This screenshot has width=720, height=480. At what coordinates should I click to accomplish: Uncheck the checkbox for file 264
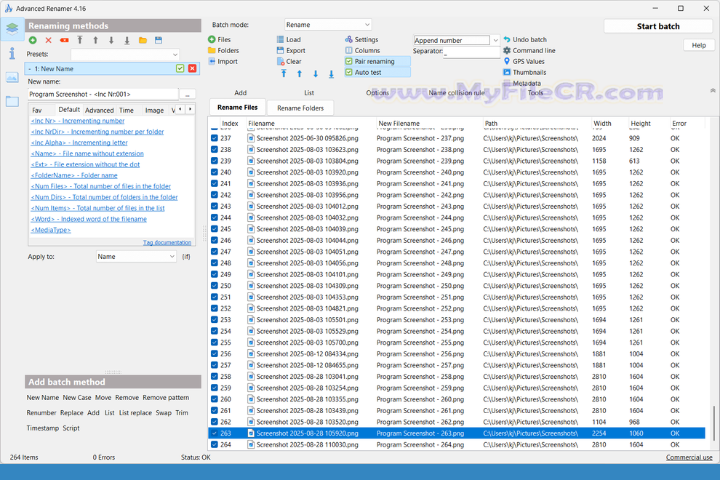point(214,445)
